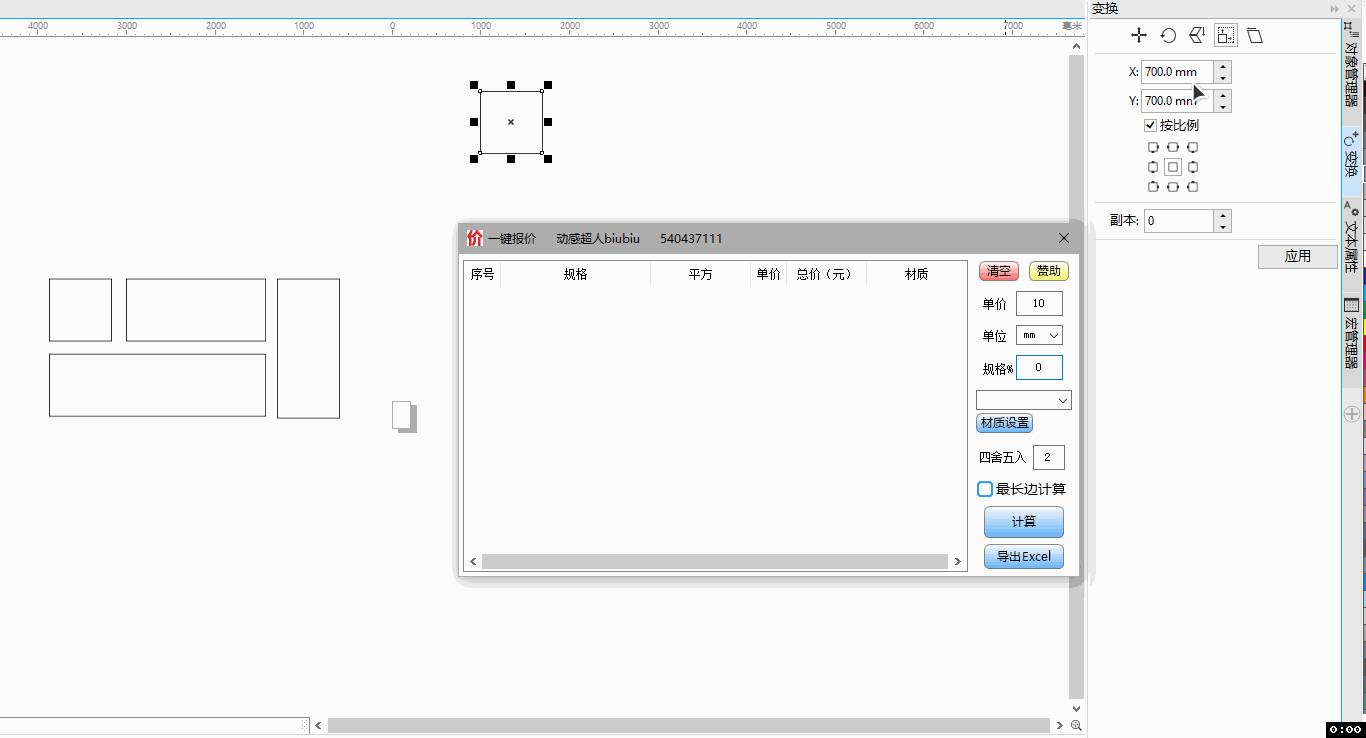The height and width of the screenshot is (738, 1366).
Task: Select the Rotate transform icon
Action: pos(1168,36)
